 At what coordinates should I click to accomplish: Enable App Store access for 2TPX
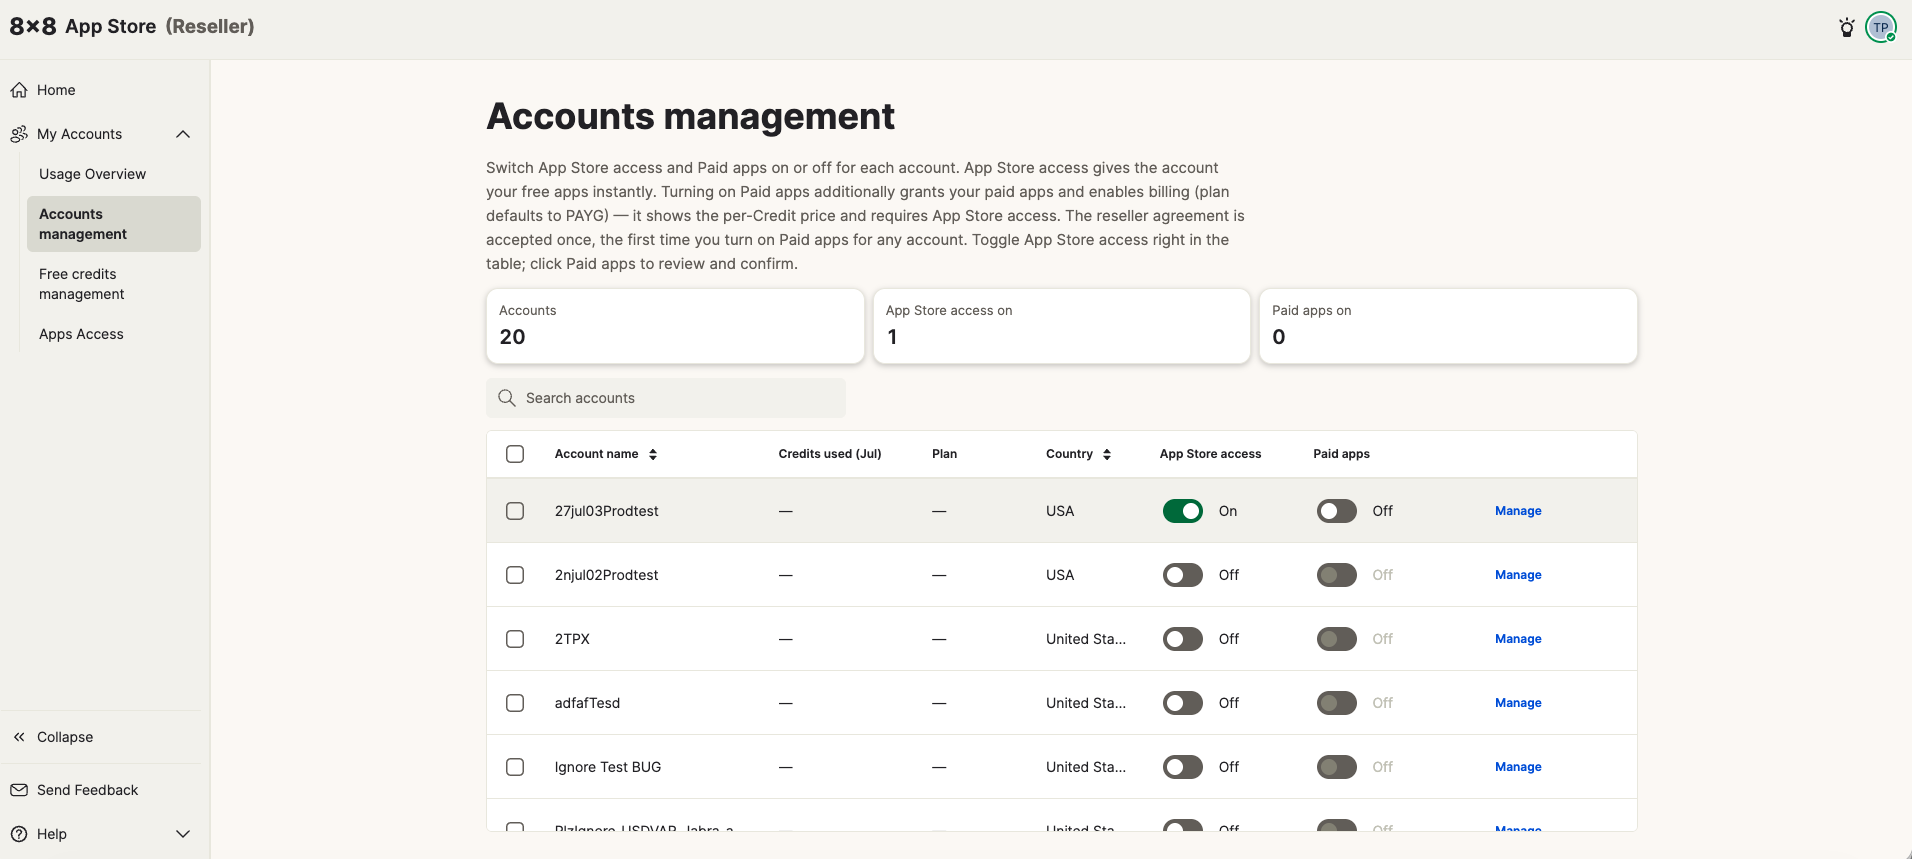pyautogui.click(x=1182, y=639)
